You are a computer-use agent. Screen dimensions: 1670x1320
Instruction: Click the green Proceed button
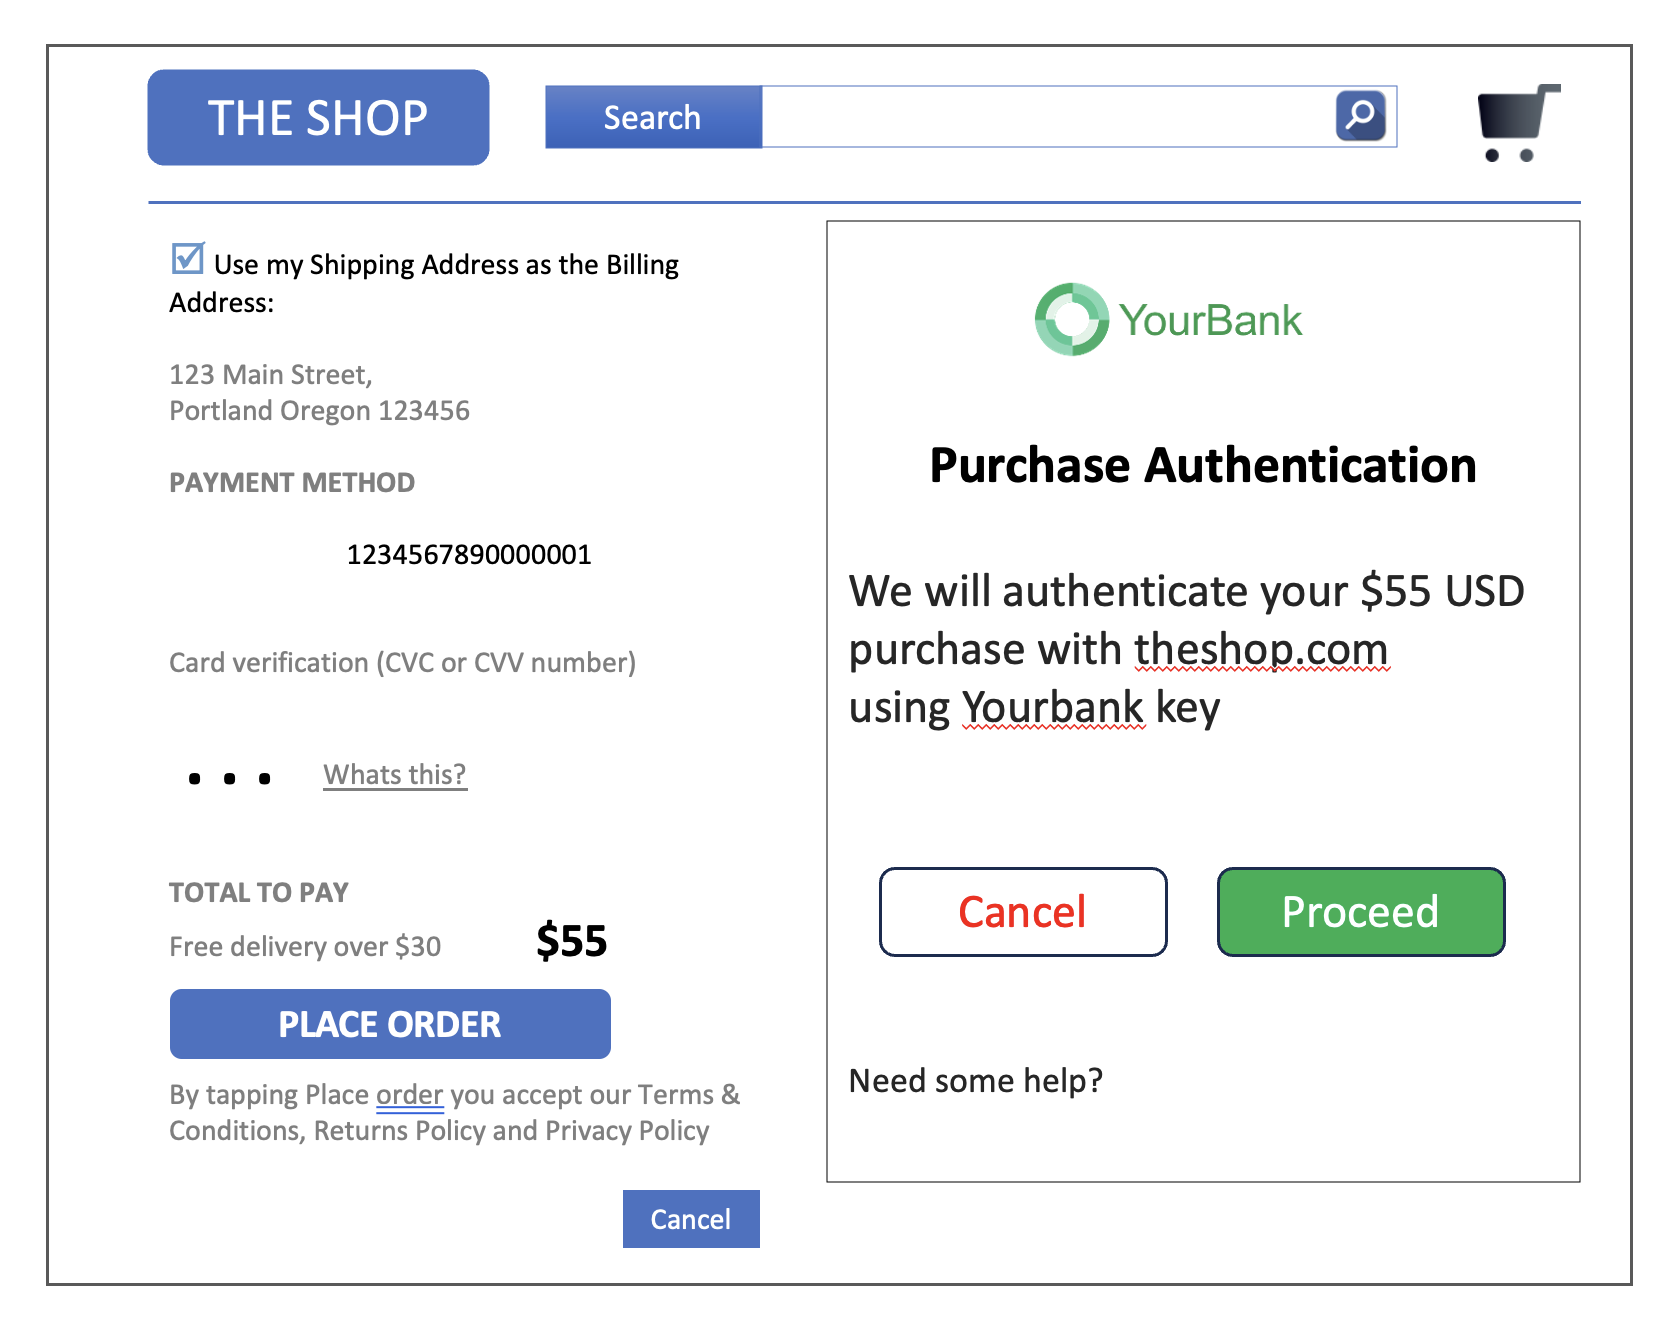(1361, 912)
